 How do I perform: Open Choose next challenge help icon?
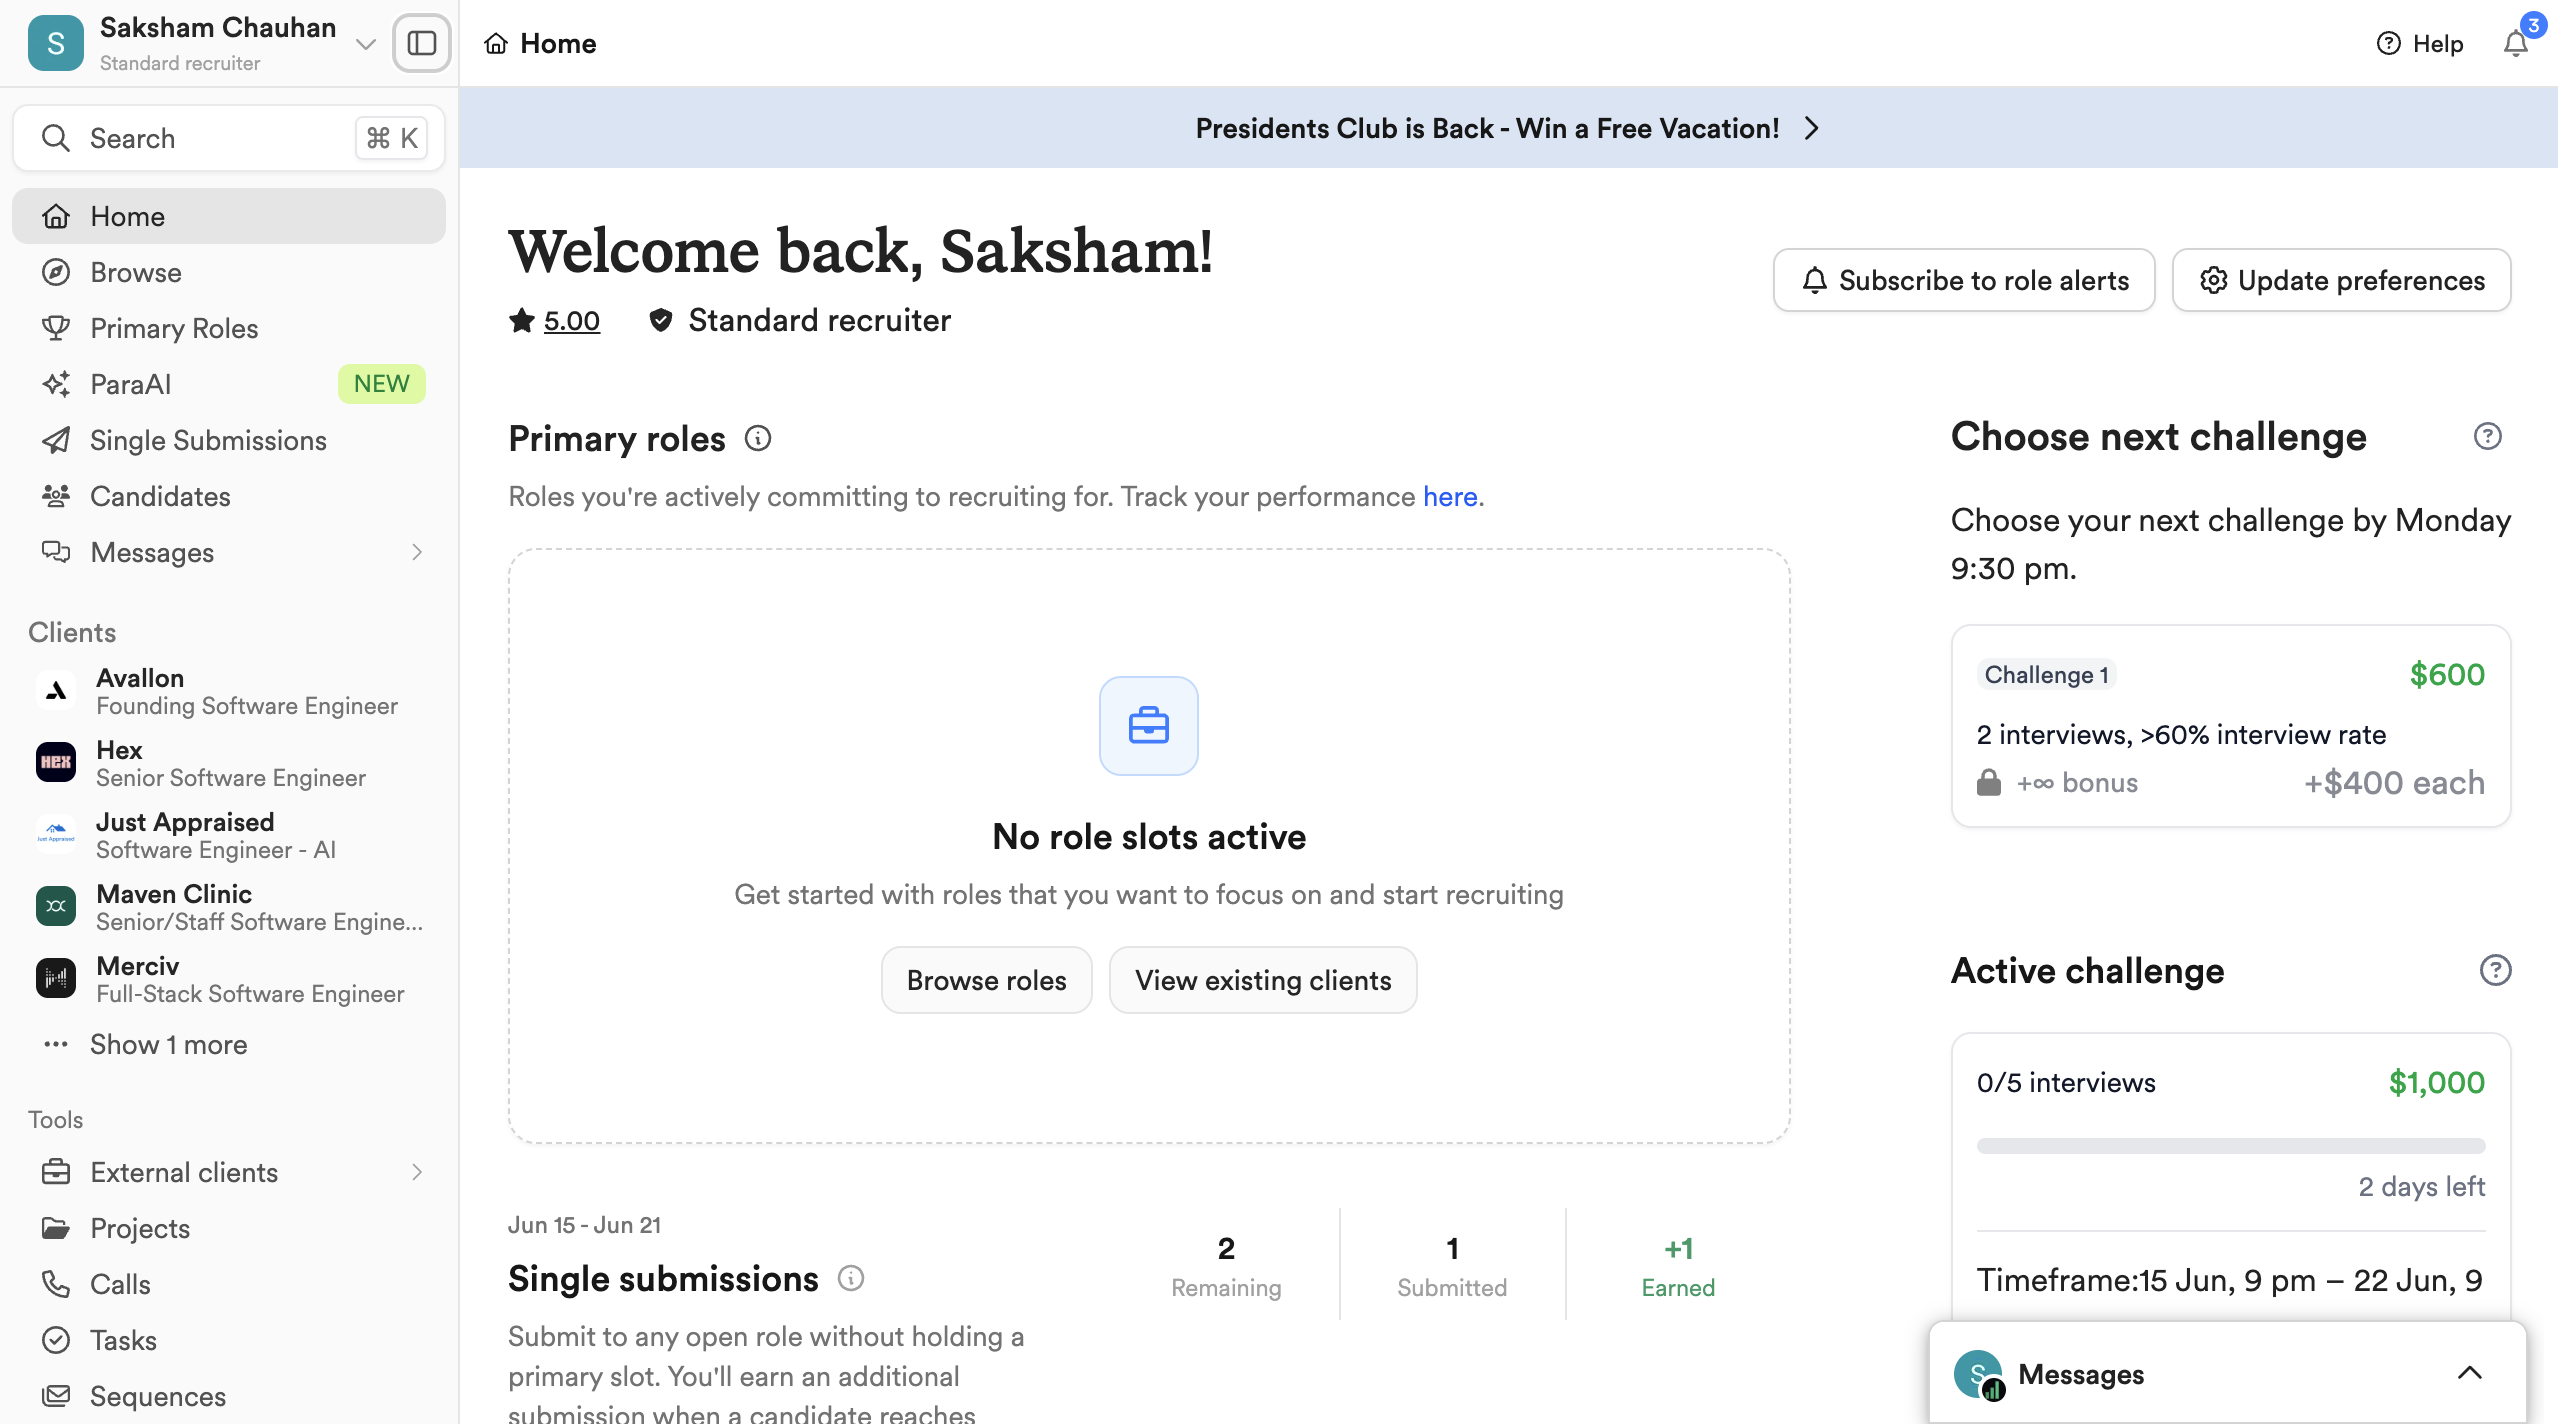(2488, 436)
